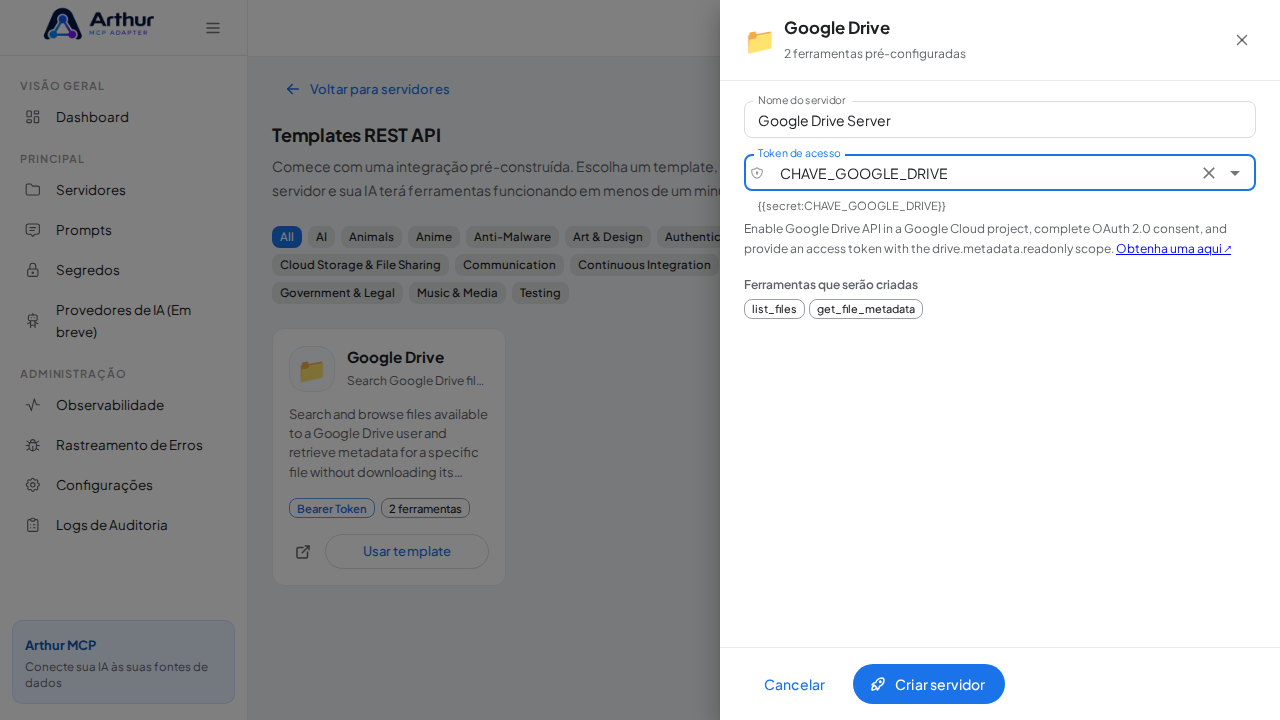The width and height of the screenshot is (1280, 720).
Task: Filter templates by Music & Media
Action: point(457,293)
